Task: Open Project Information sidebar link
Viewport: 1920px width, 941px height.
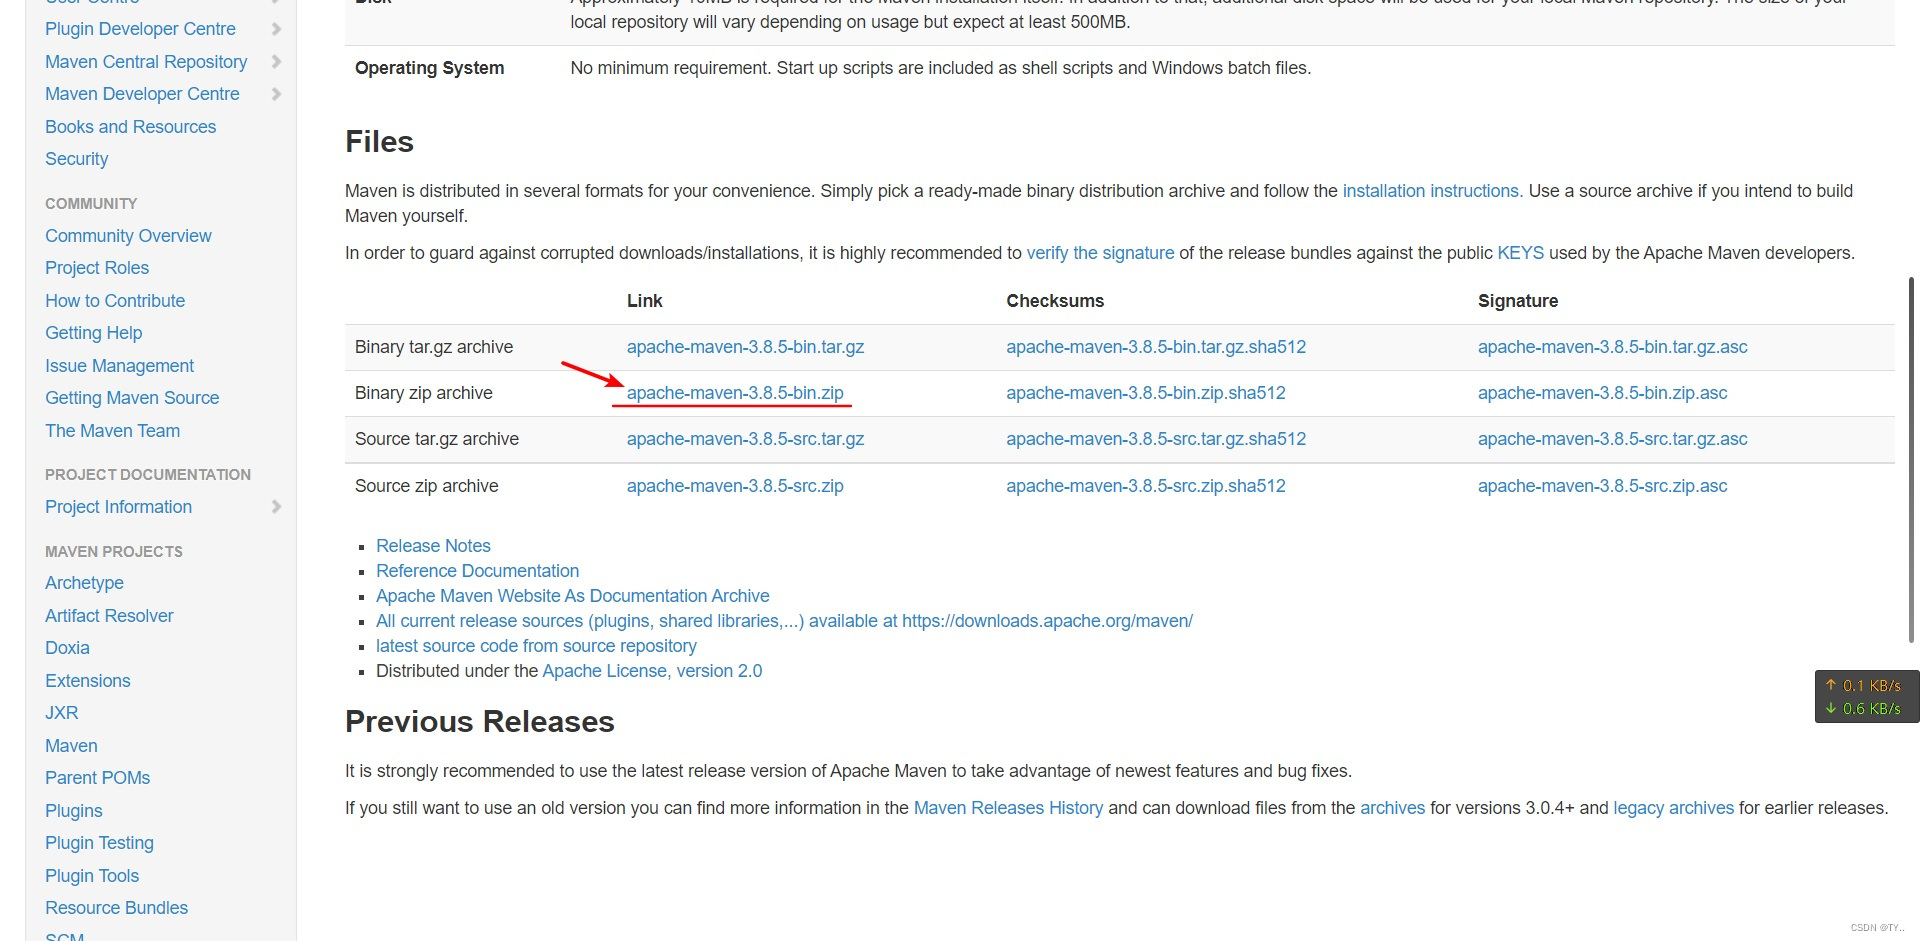Action: click(118, 507)
